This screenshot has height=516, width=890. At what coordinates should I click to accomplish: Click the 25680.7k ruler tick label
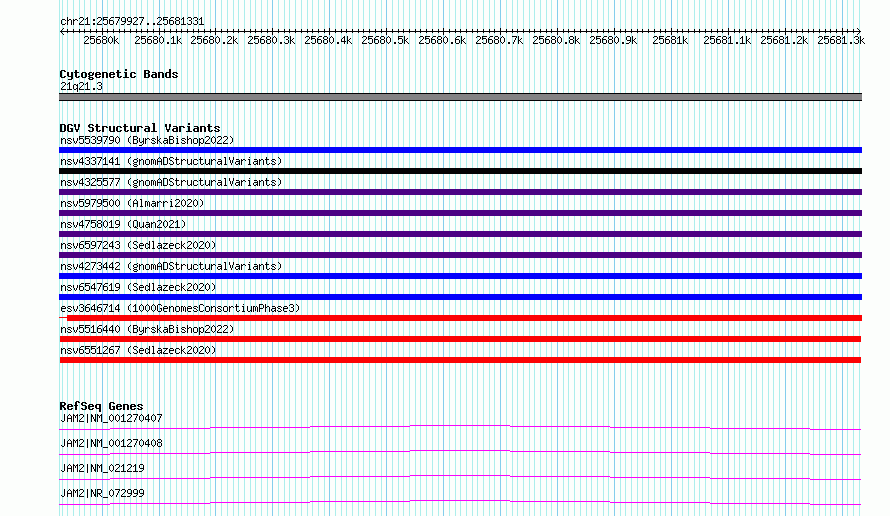tap(499, 40)
